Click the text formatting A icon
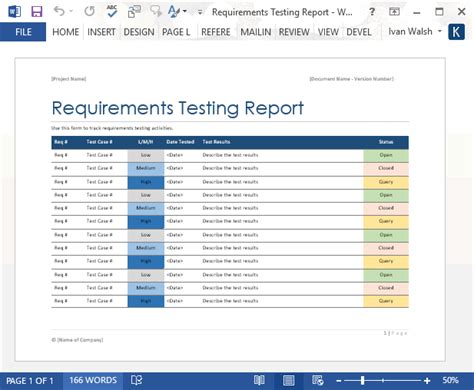The height and width of the screenshot is (390, 474). [x=174, y=11]
